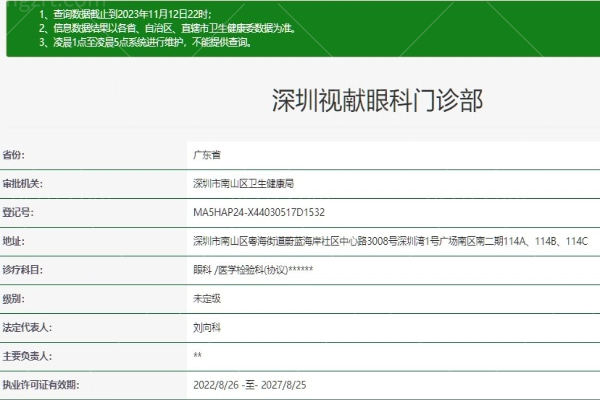Select the value 未定级

click(207, 299)
